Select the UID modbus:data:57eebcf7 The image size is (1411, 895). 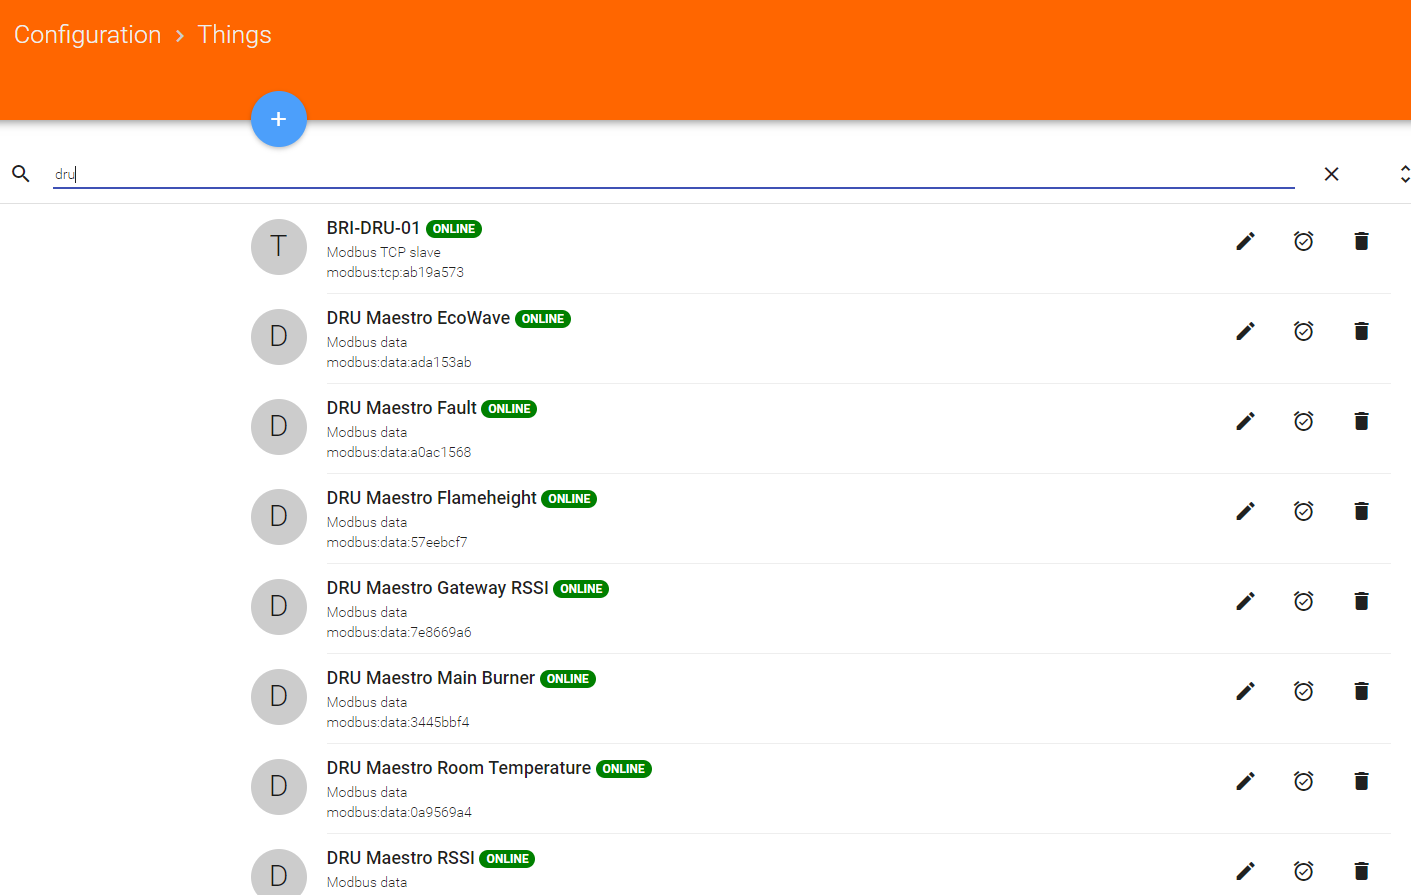(x=397, y=542)
